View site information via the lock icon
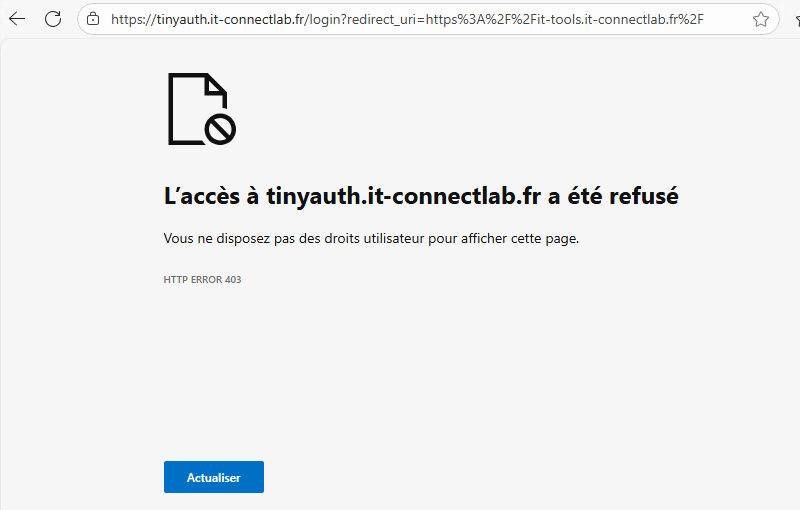800x510 pixels. coord(93,19)
